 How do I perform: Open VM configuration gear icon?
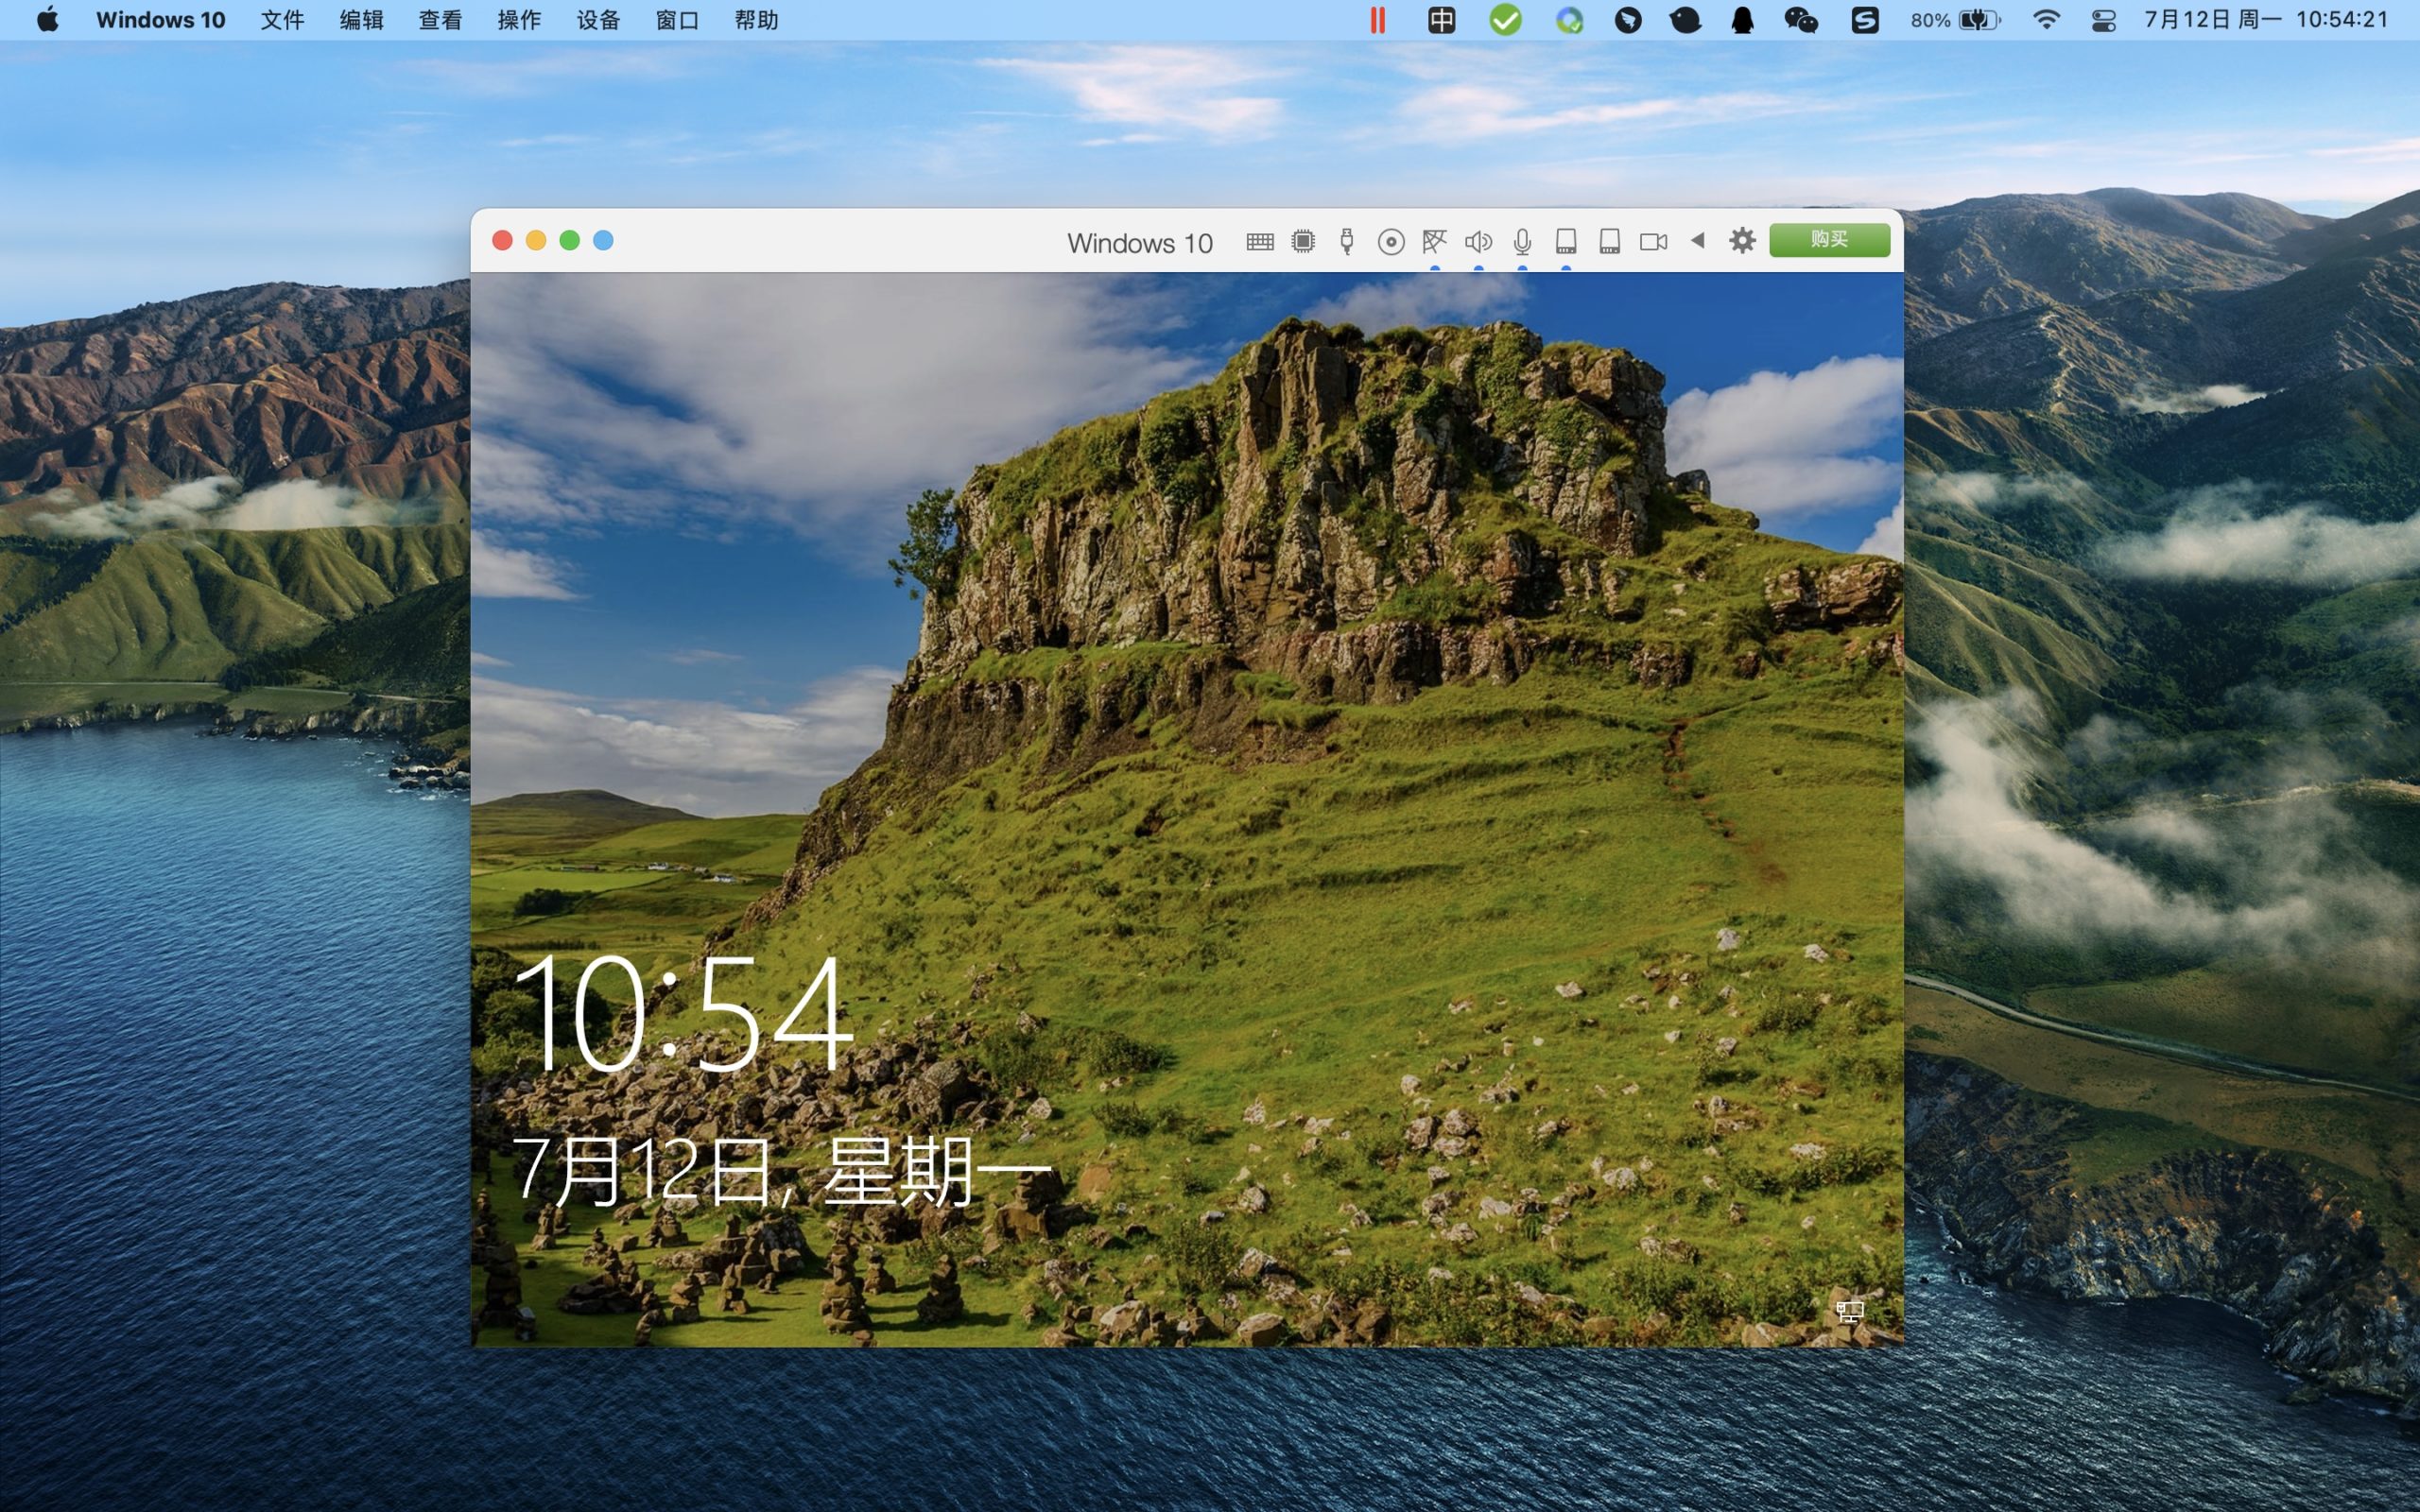pyautogui.click(x=1742, y=240)
